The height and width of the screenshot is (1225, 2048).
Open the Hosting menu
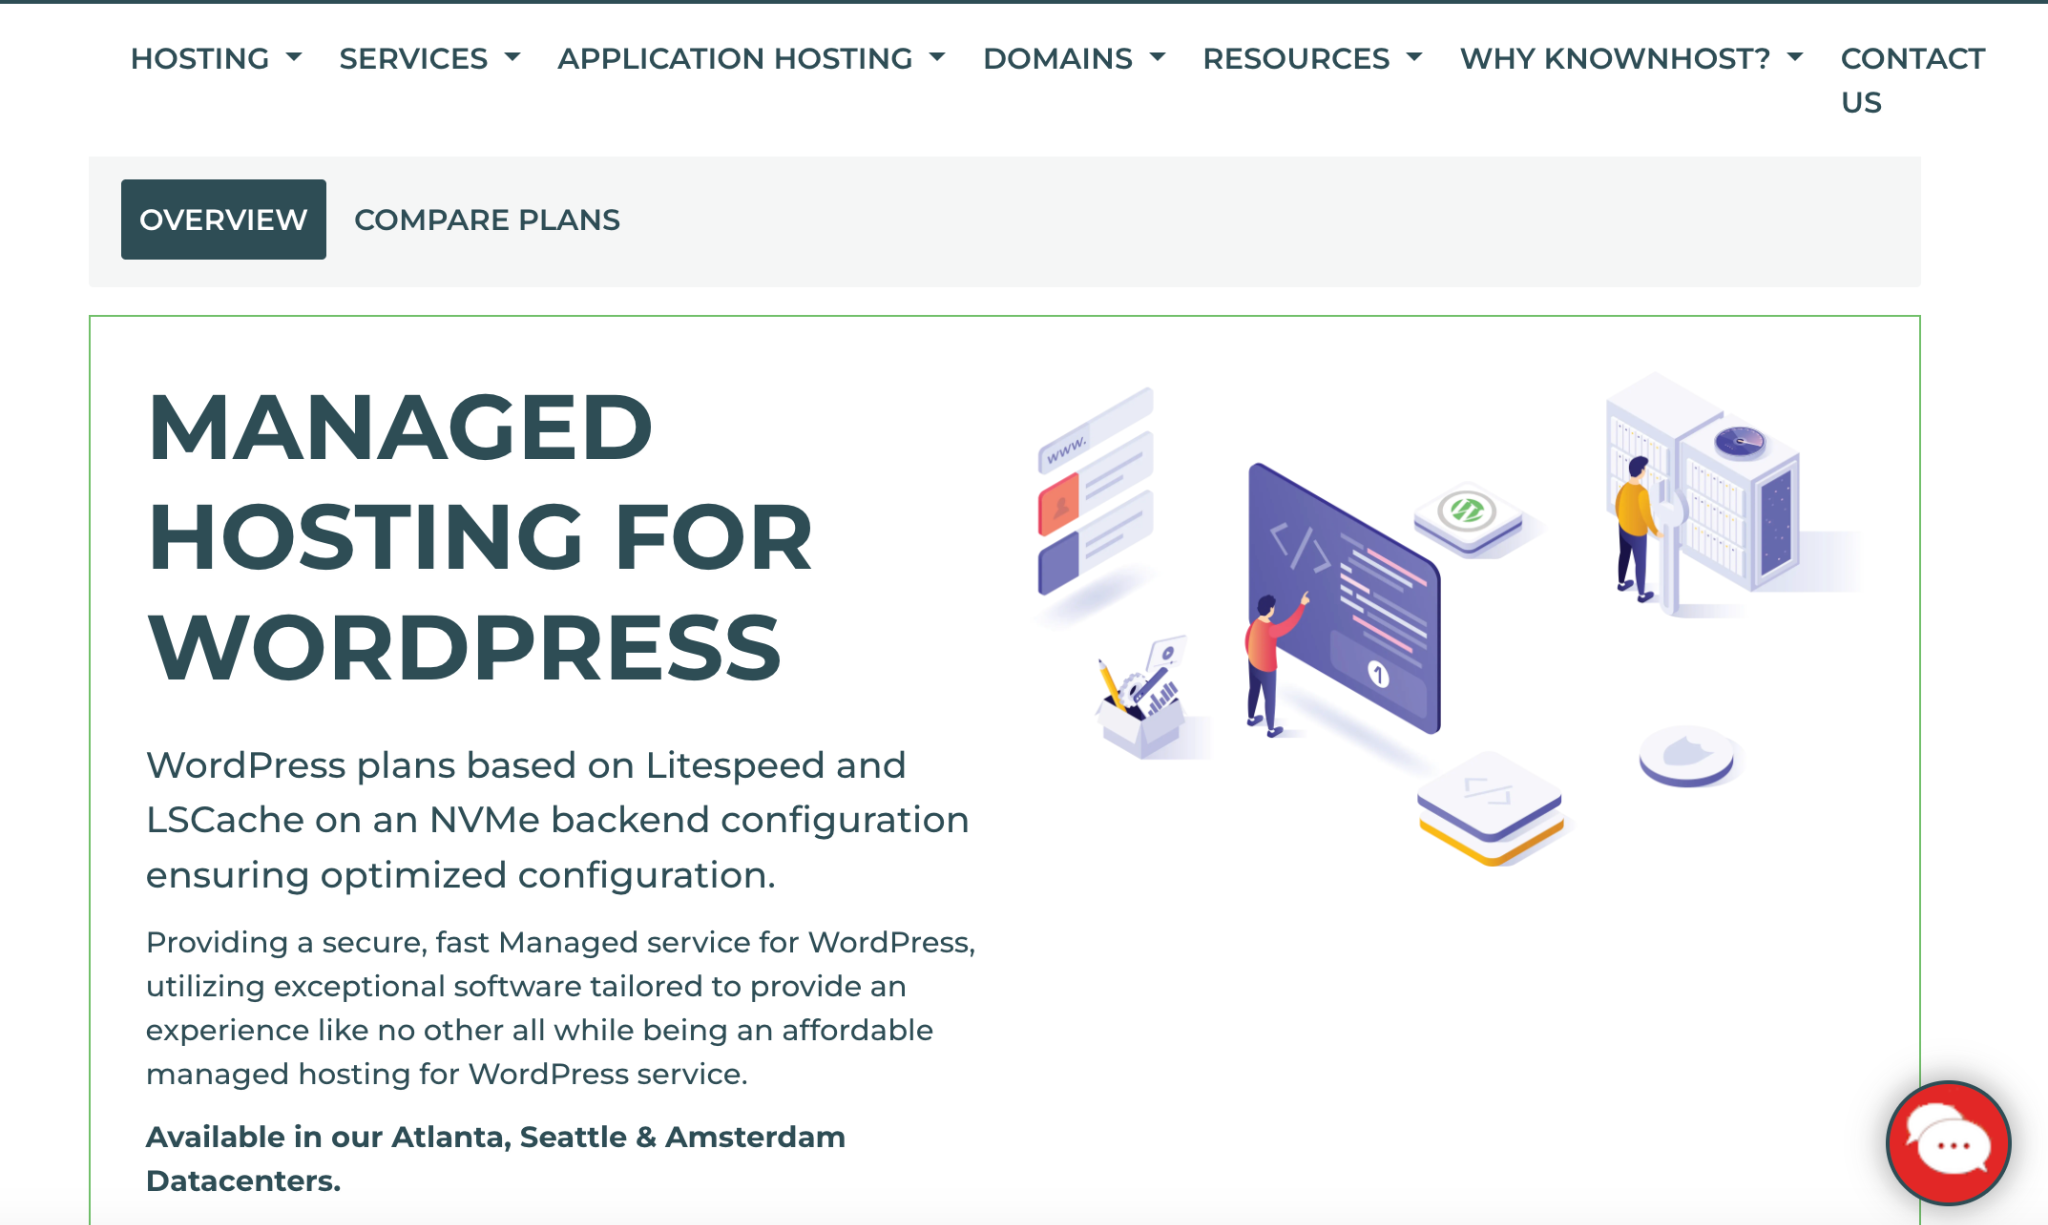(216, 59)
